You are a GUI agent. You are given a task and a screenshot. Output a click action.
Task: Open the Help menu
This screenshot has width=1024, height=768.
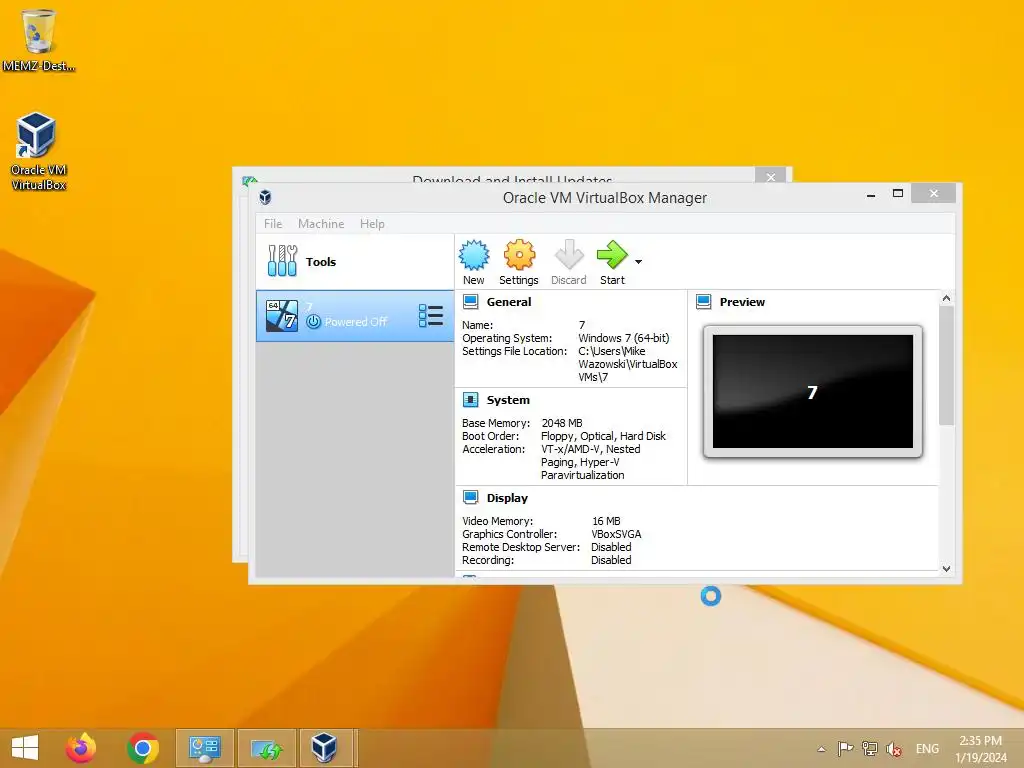372,223
